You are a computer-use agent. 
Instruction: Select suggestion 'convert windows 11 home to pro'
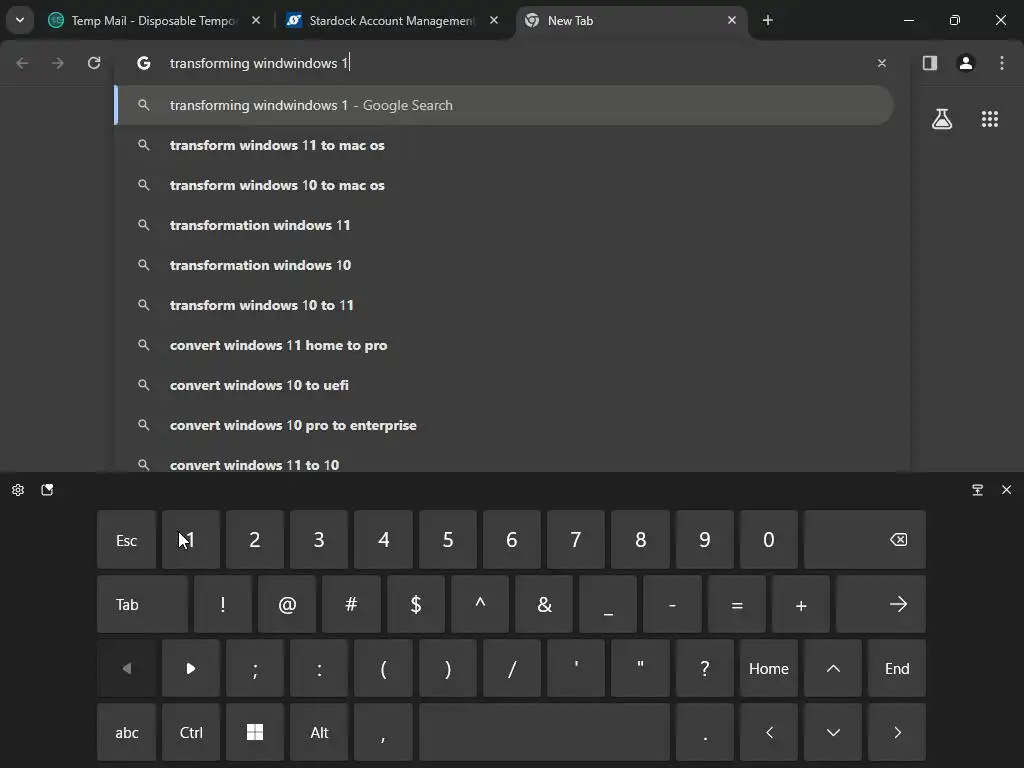coord(504,345)
